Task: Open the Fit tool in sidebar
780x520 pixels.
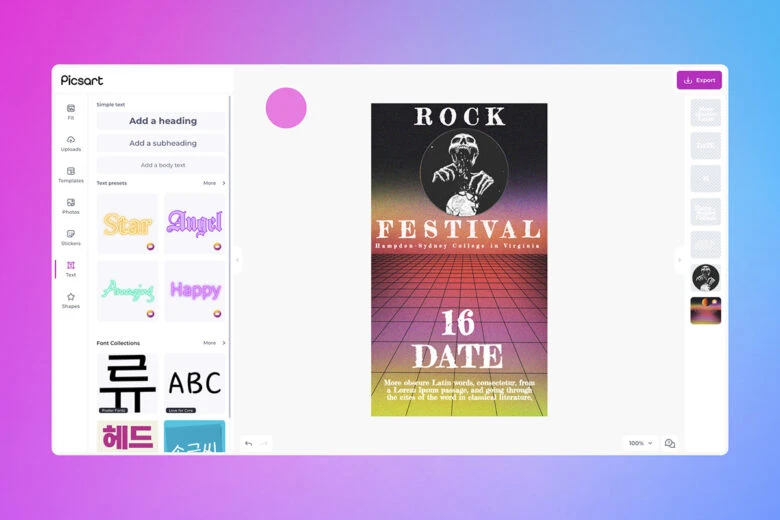Action: pyautogui.click(x=71, y=111)
